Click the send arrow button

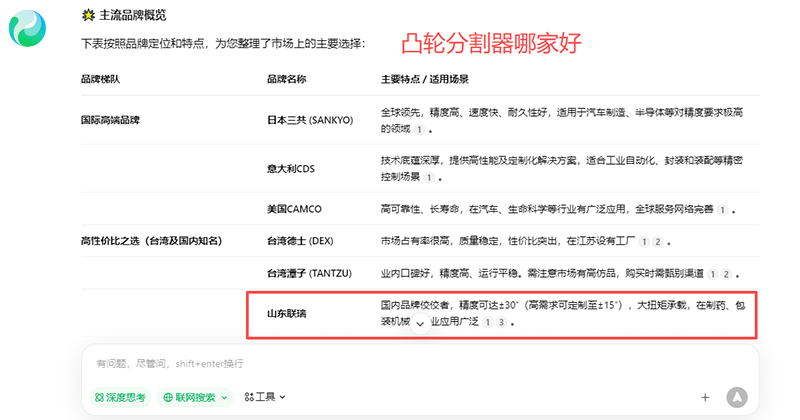click(x=737, y=397)
